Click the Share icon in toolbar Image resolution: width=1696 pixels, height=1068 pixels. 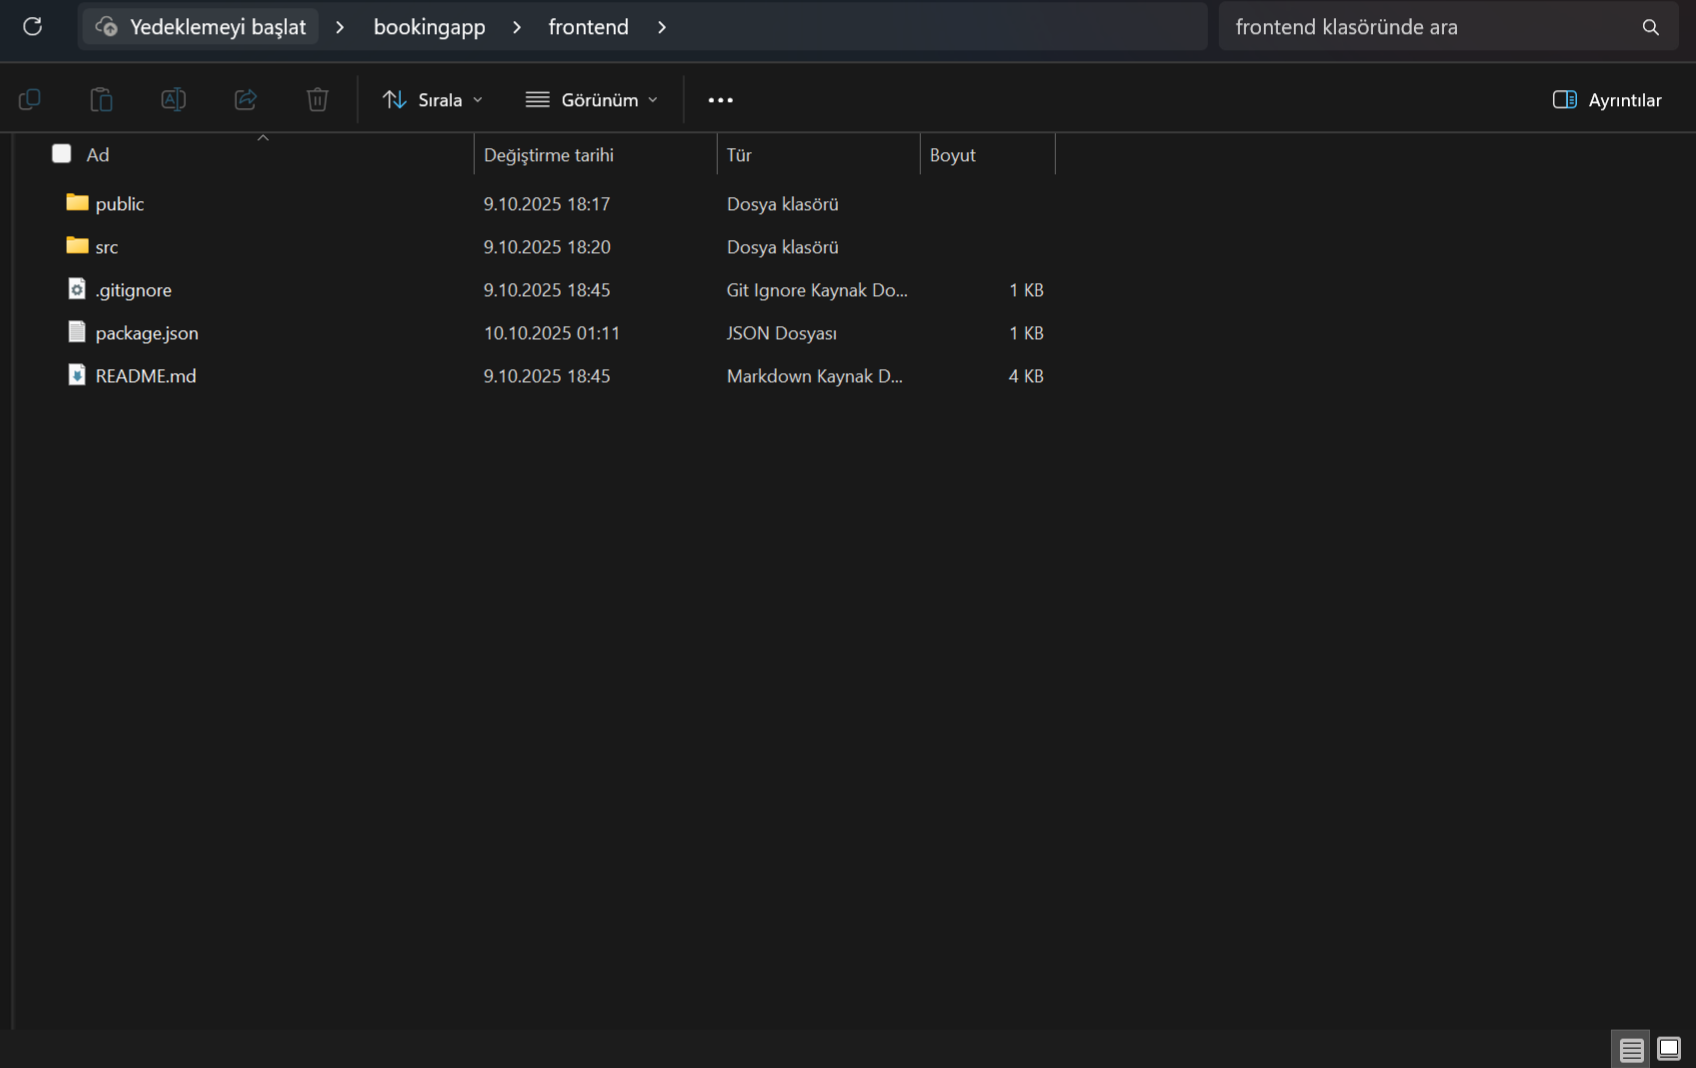pyautogui.click(x=245, y=99)
